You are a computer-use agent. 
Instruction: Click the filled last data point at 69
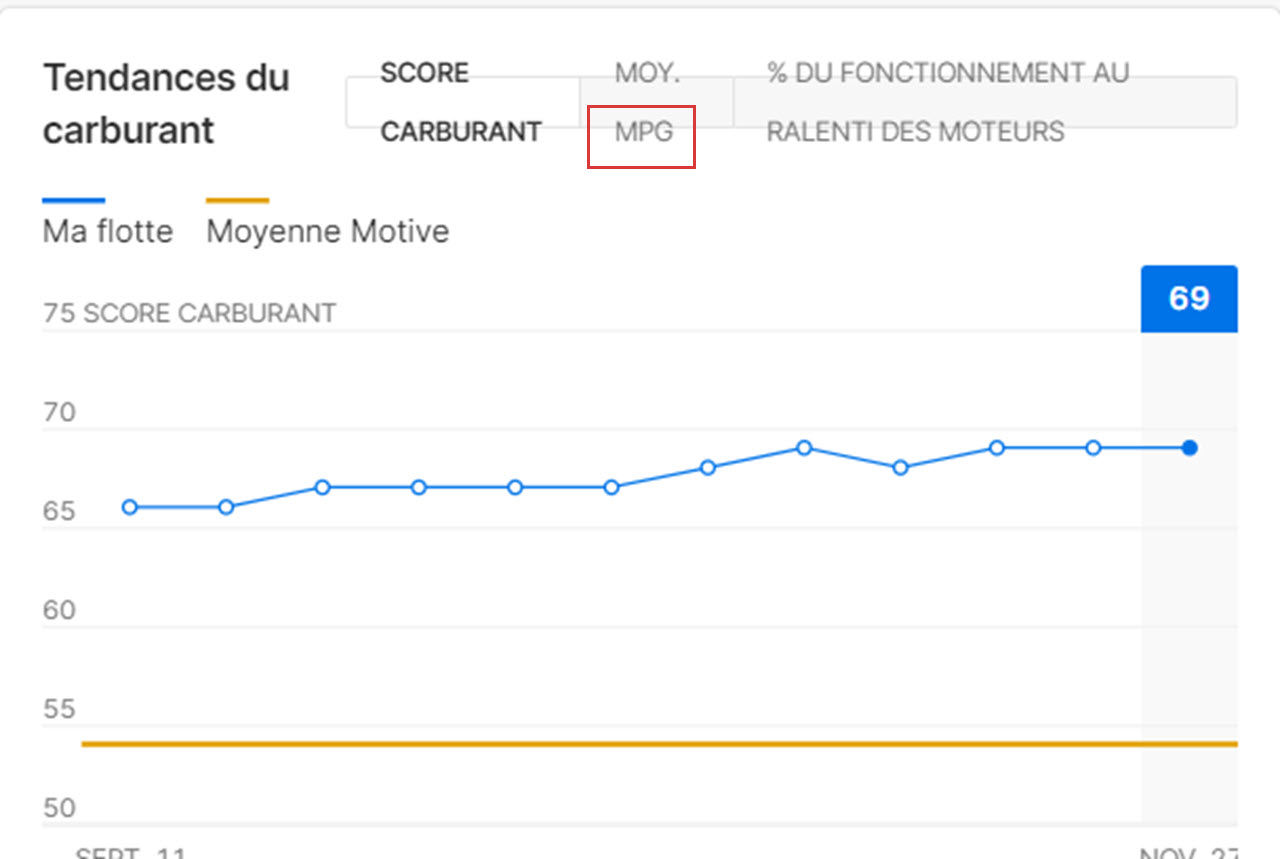1189,448
